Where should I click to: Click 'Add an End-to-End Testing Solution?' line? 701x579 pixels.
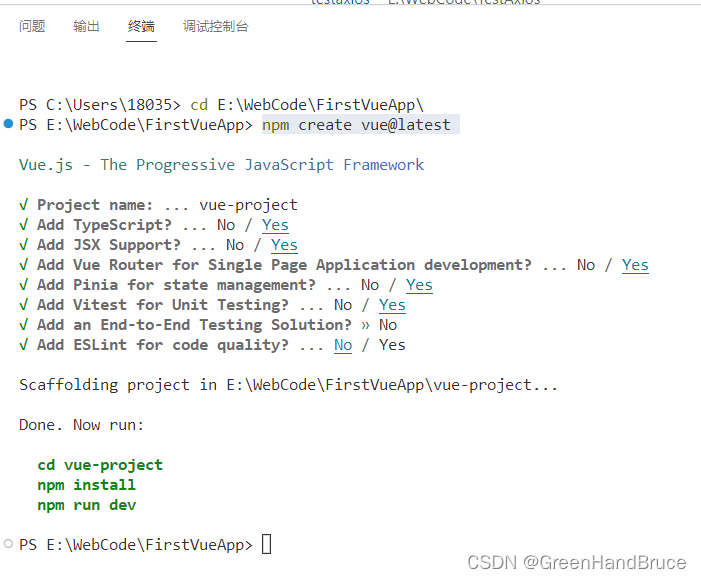click(208, 325)
